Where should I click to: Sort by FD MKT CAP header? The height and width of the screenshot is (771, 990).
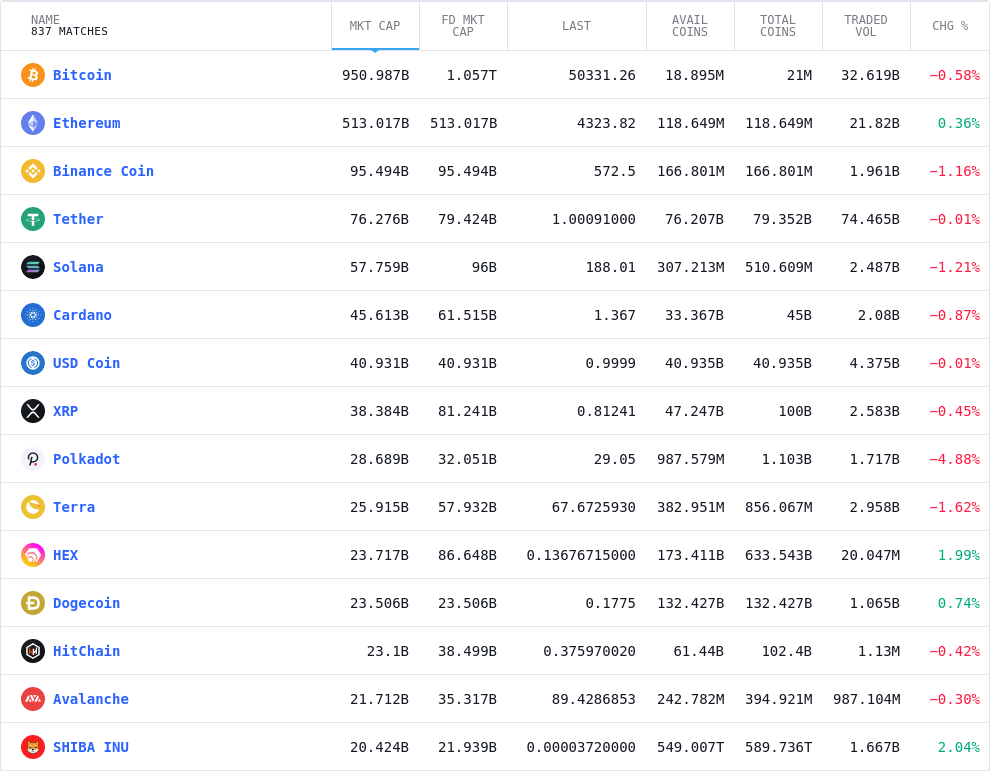click(x=462, y=26)
